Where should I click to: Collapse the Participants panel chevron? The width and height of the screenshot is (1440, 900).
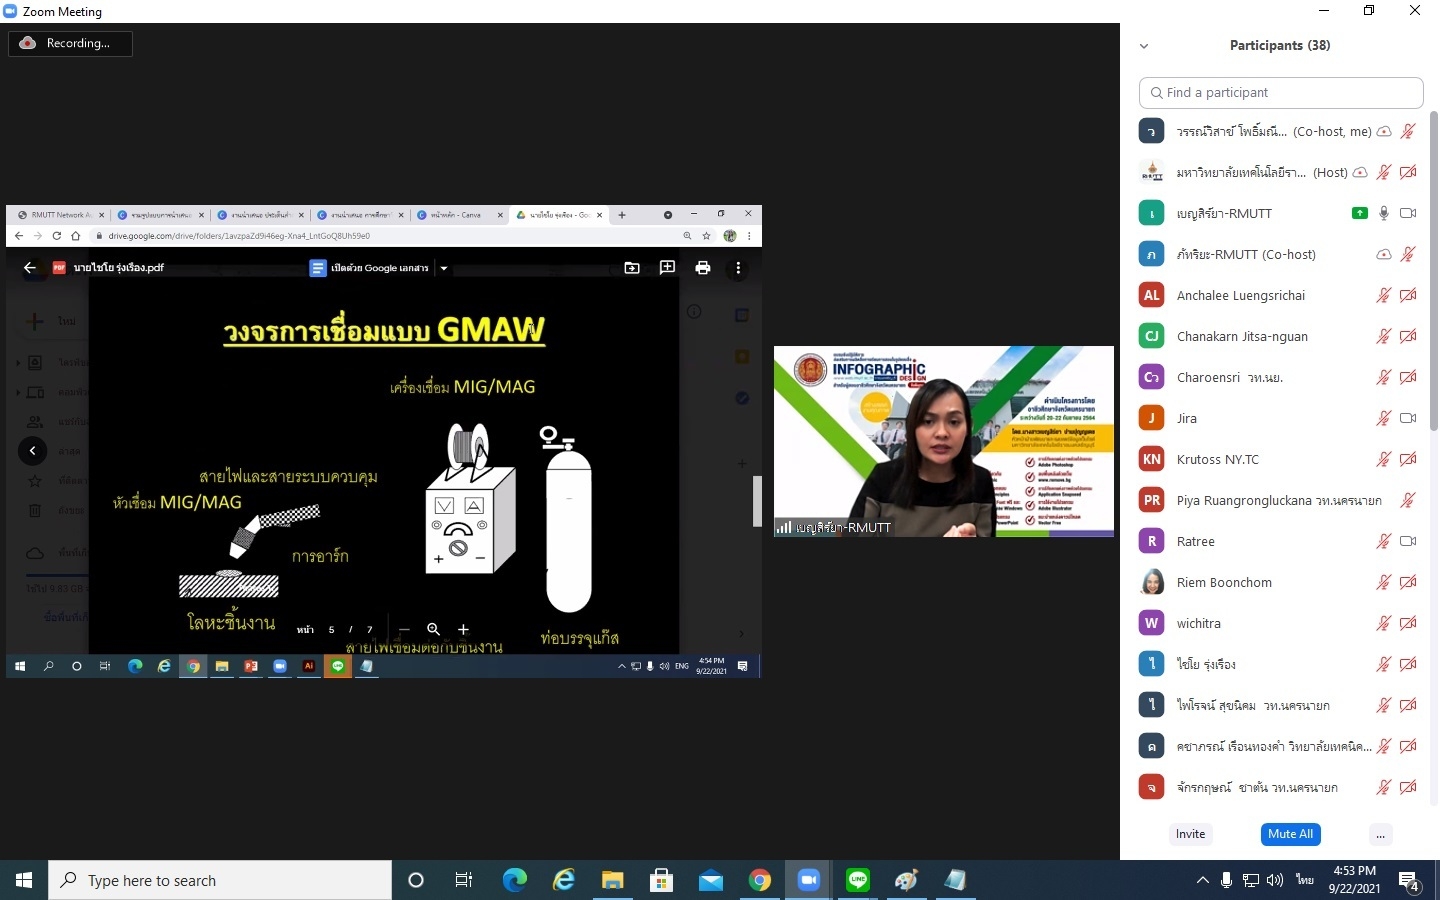(1144, 46)
